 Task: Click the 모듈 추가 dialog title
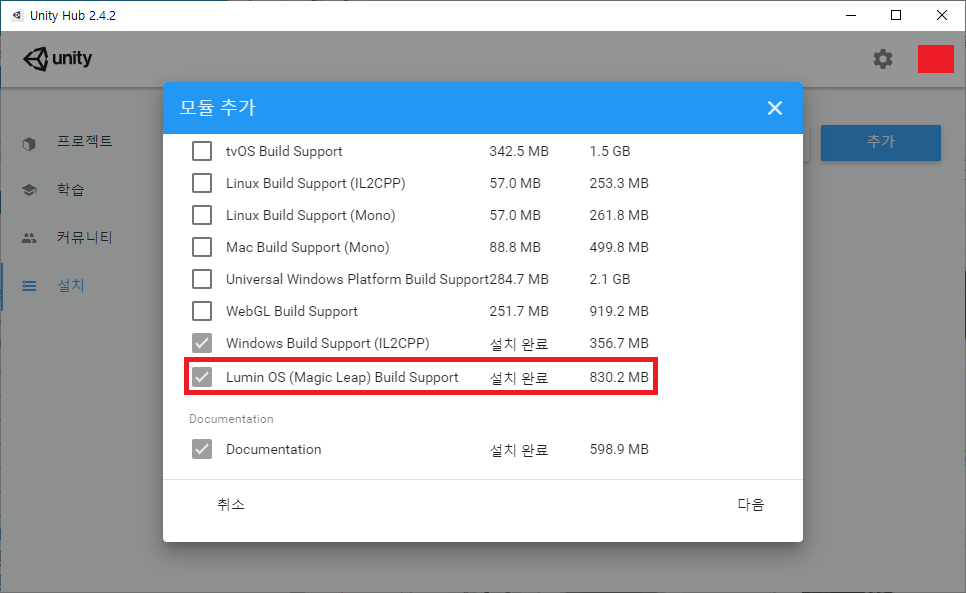(x=217, y=108)
